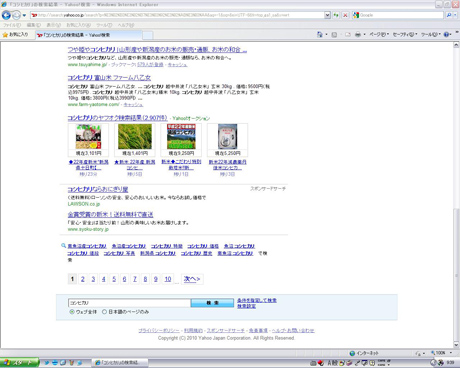Open the ページ command bar menu

pos(379,34)
